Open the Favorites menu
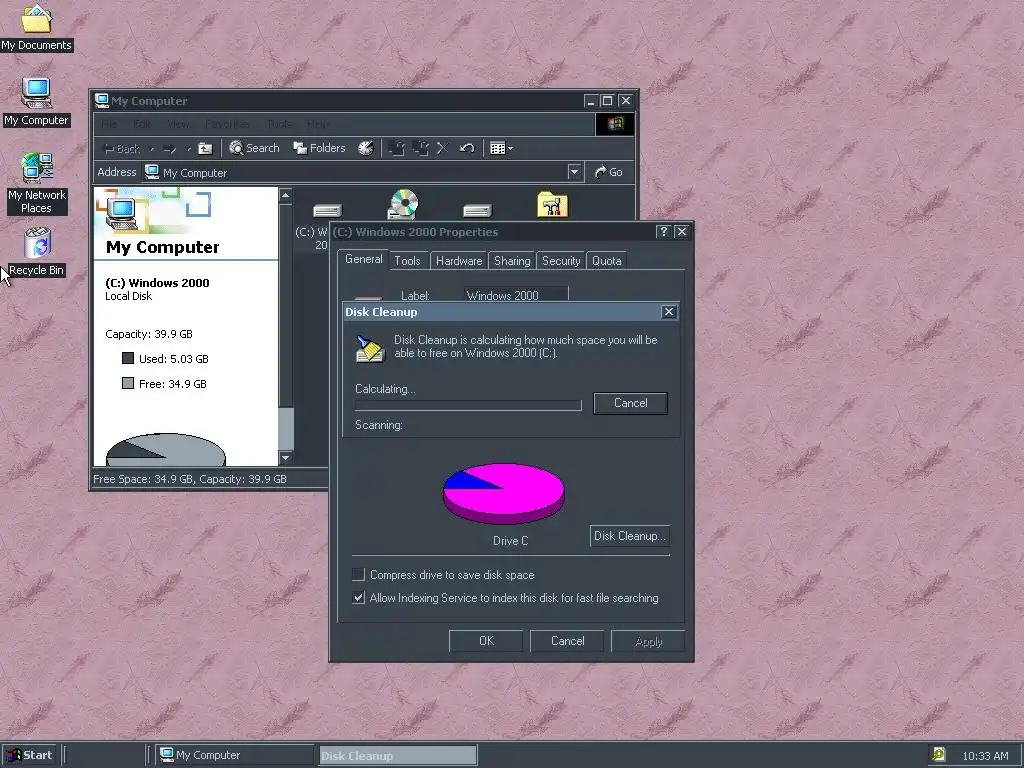The height and width of the screenshot is (768, 1024). tap(227, 124)
